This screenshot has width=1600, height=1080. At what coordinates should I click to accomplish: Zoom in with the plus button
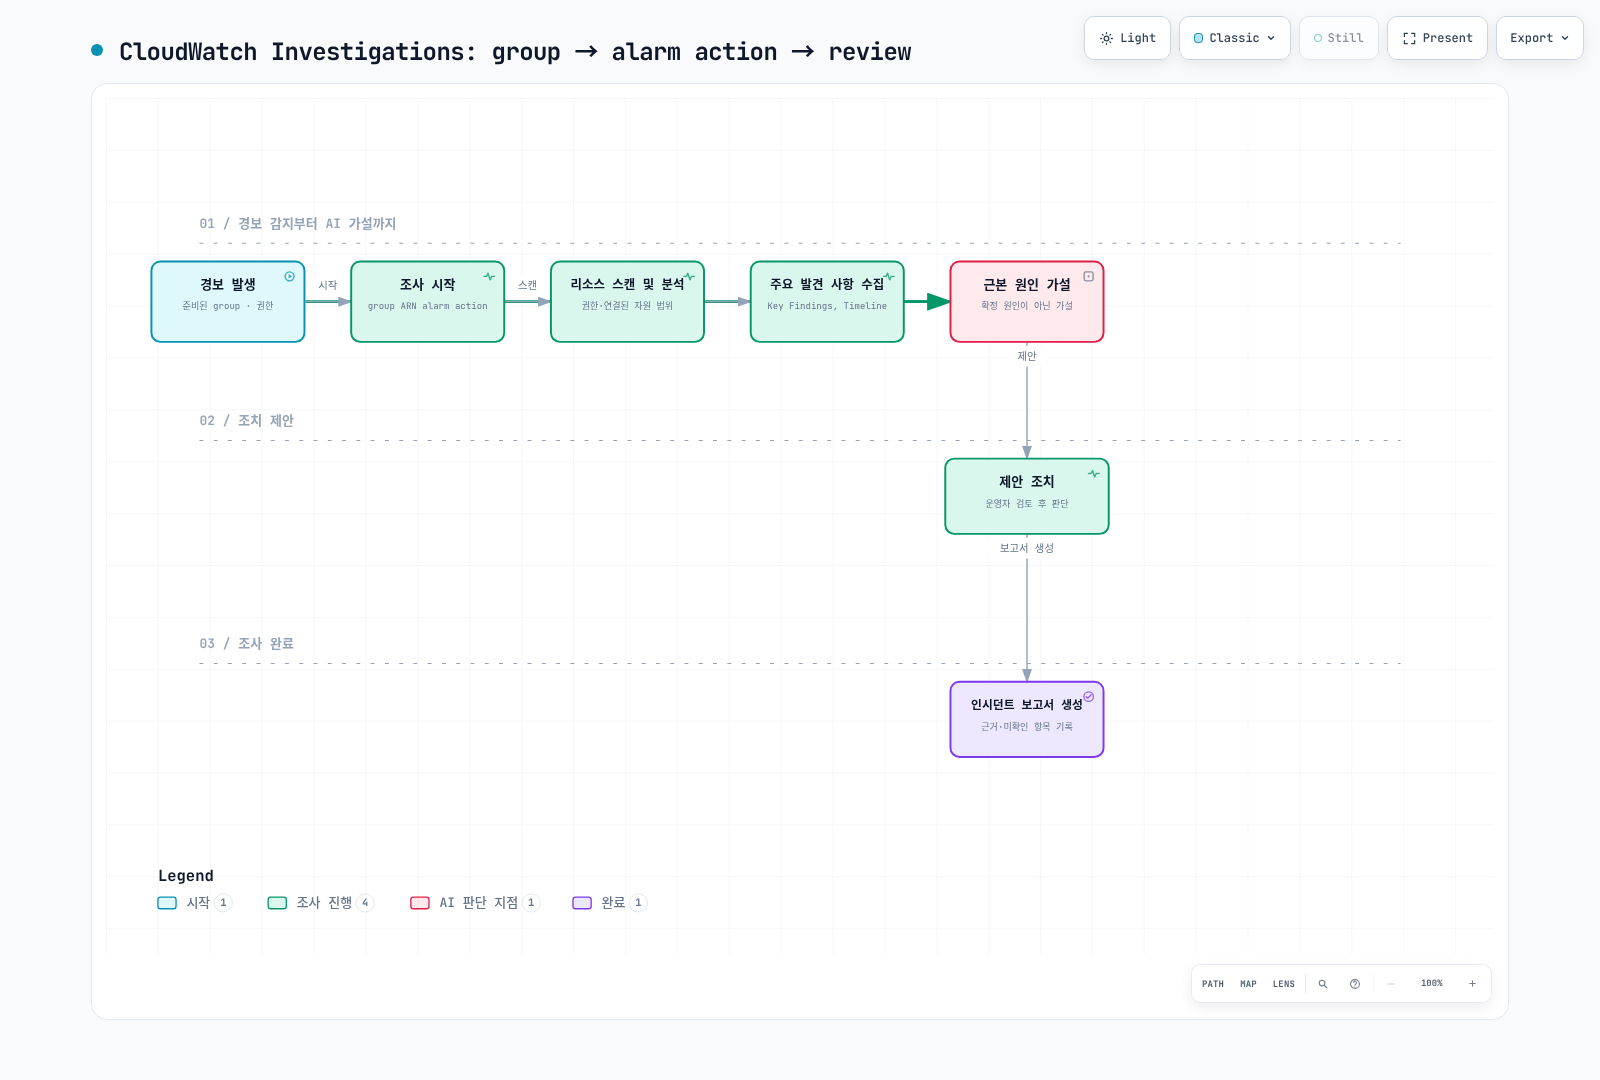coord(1472,984)
